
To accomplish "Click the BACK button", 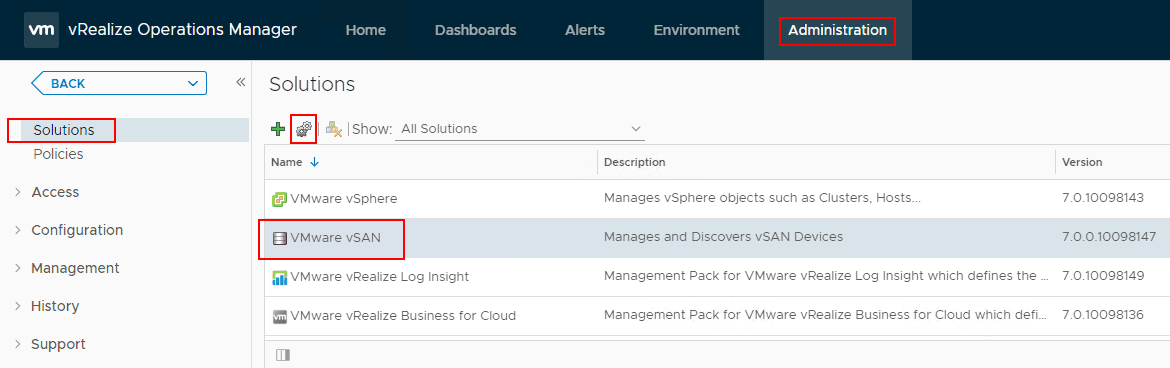I will click(119, 84).
